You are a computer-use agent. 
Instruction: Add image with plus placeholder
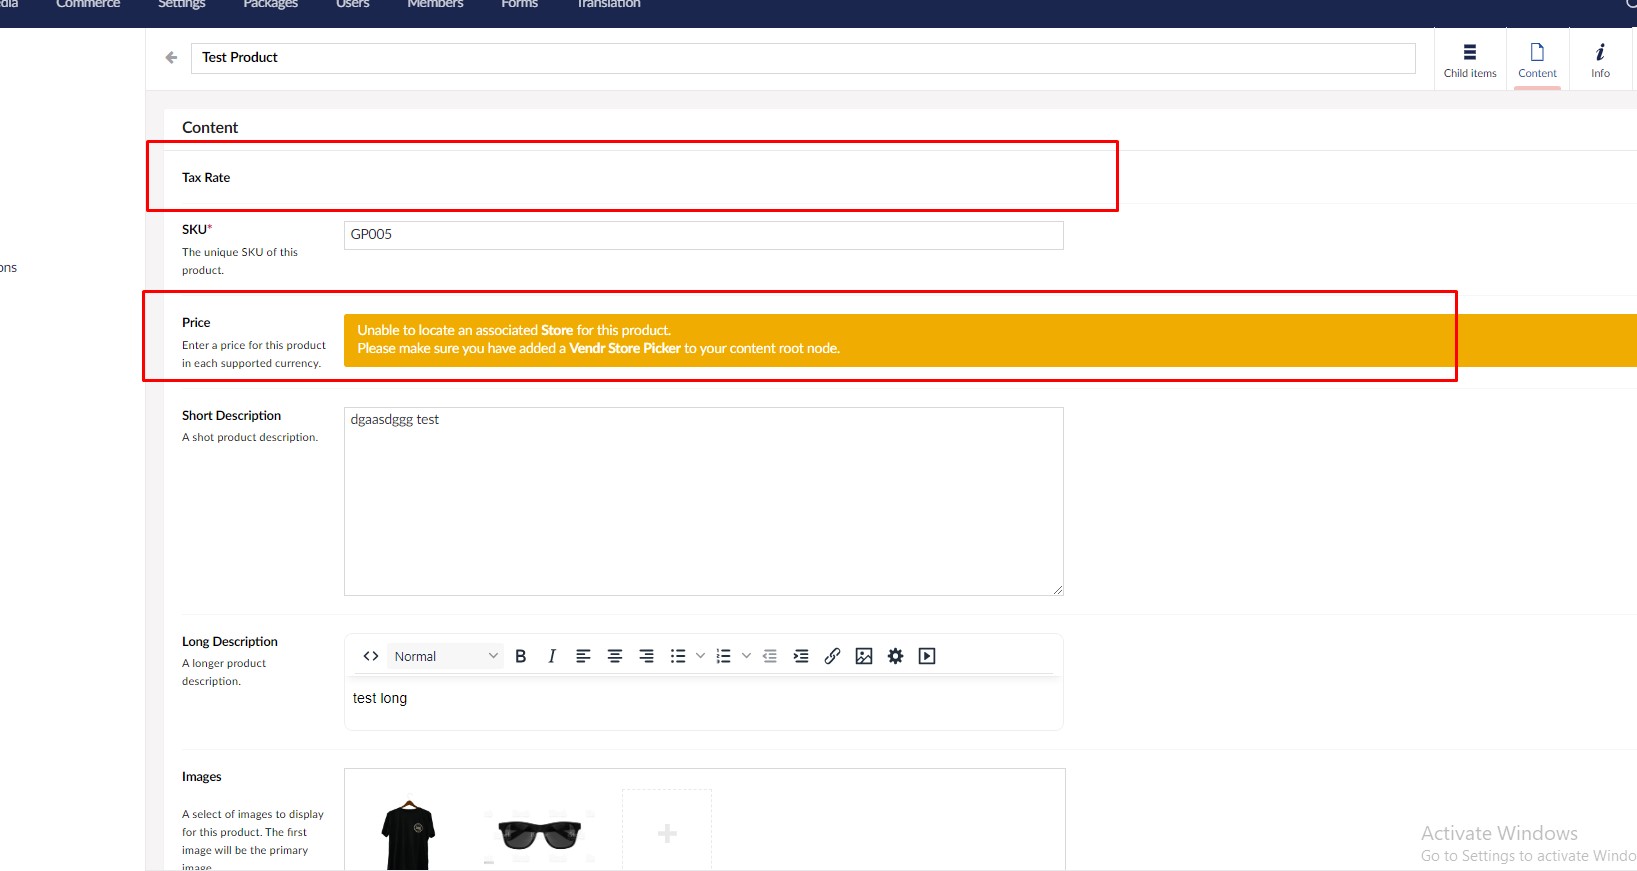tap(667, 833)
